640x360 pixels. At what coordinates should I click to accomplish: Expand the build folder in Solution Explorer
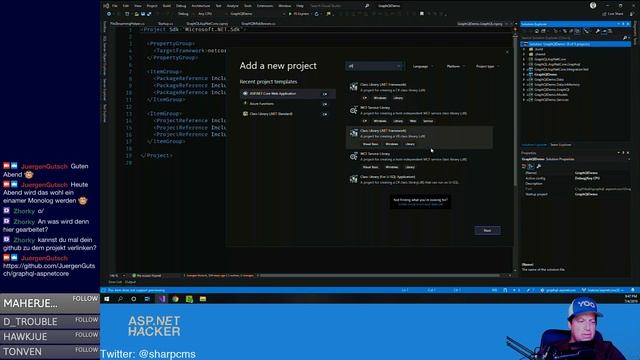coord(524,49)
